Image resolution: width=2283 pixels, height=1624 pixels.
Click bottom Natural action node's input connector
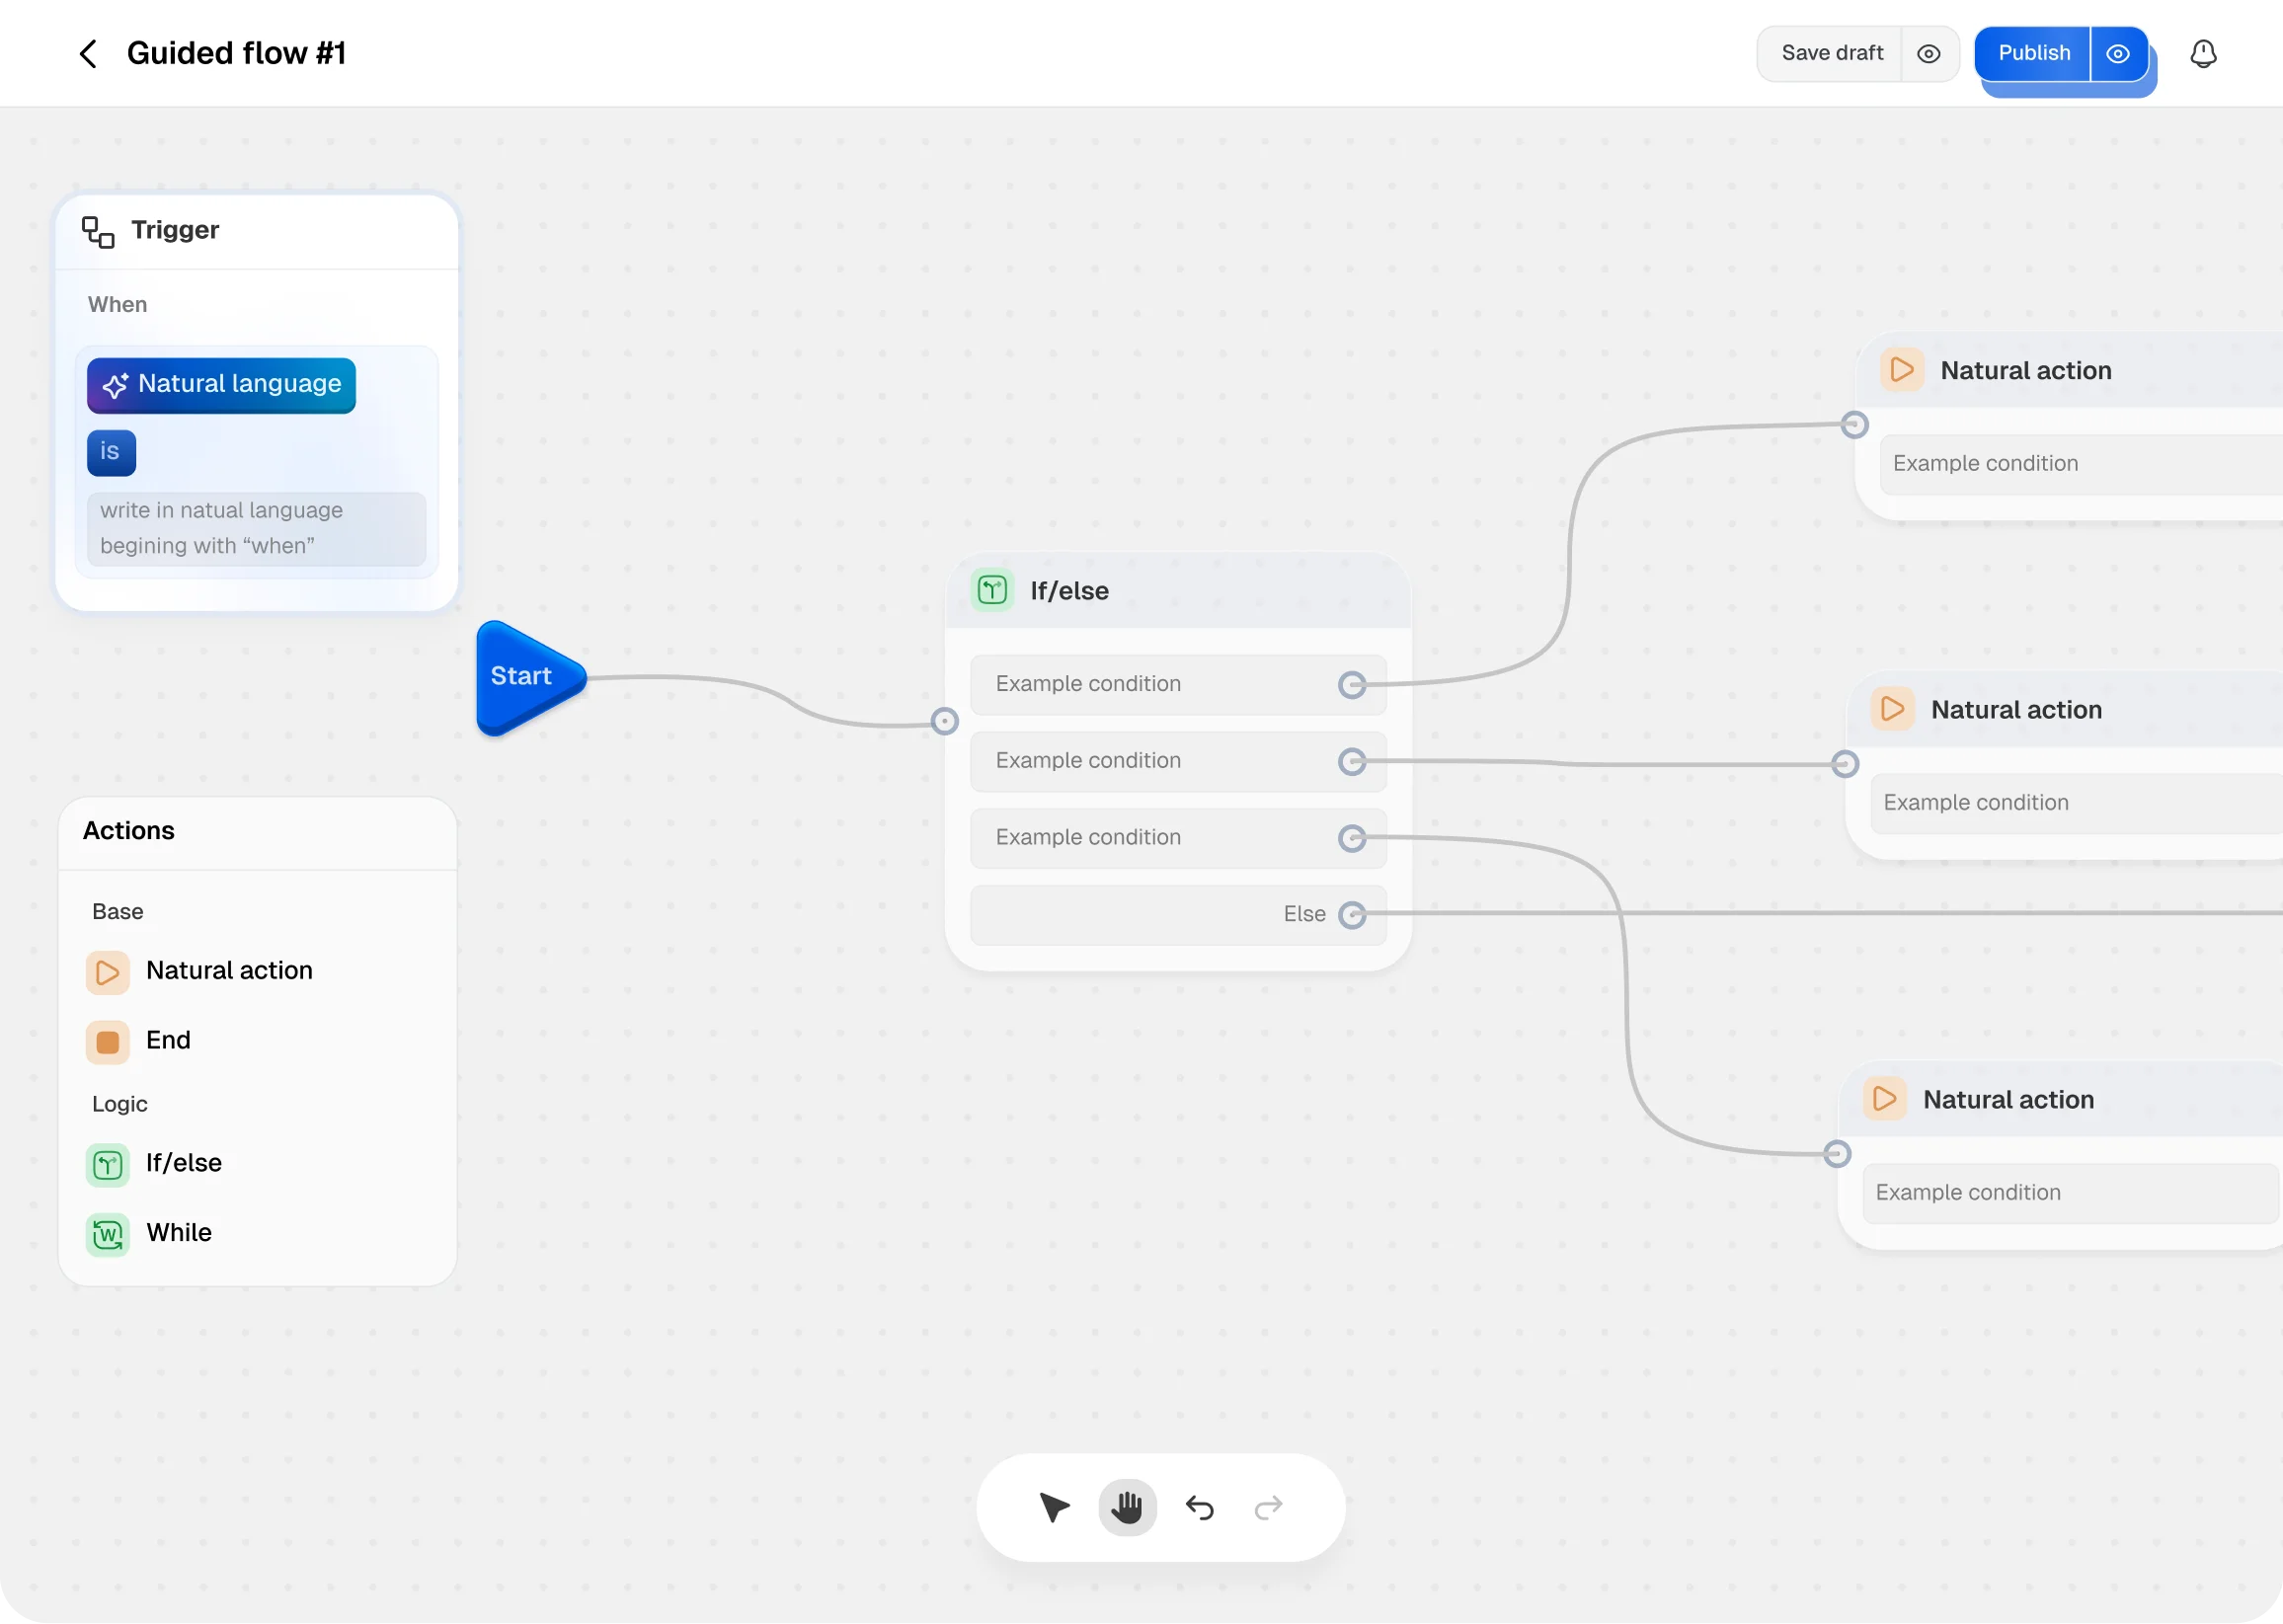1836,1155
